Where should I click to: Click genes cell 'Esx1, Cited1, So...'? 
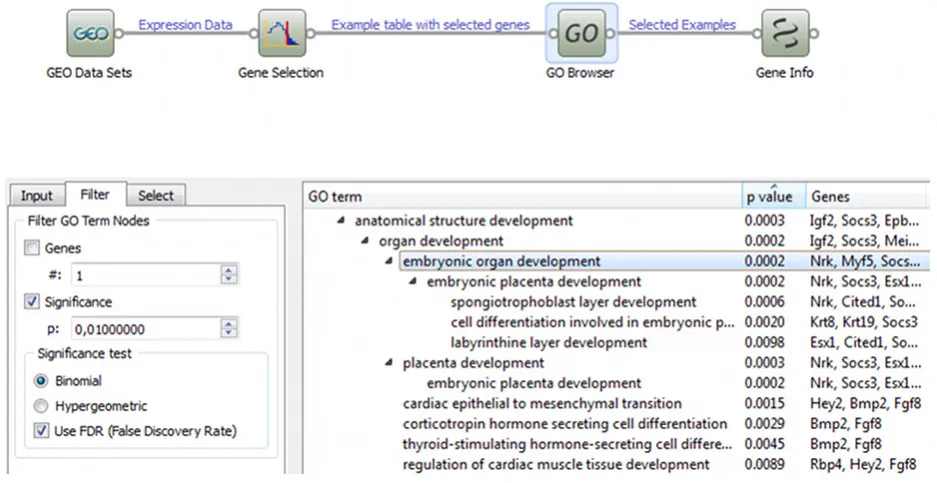coord(864,343)
